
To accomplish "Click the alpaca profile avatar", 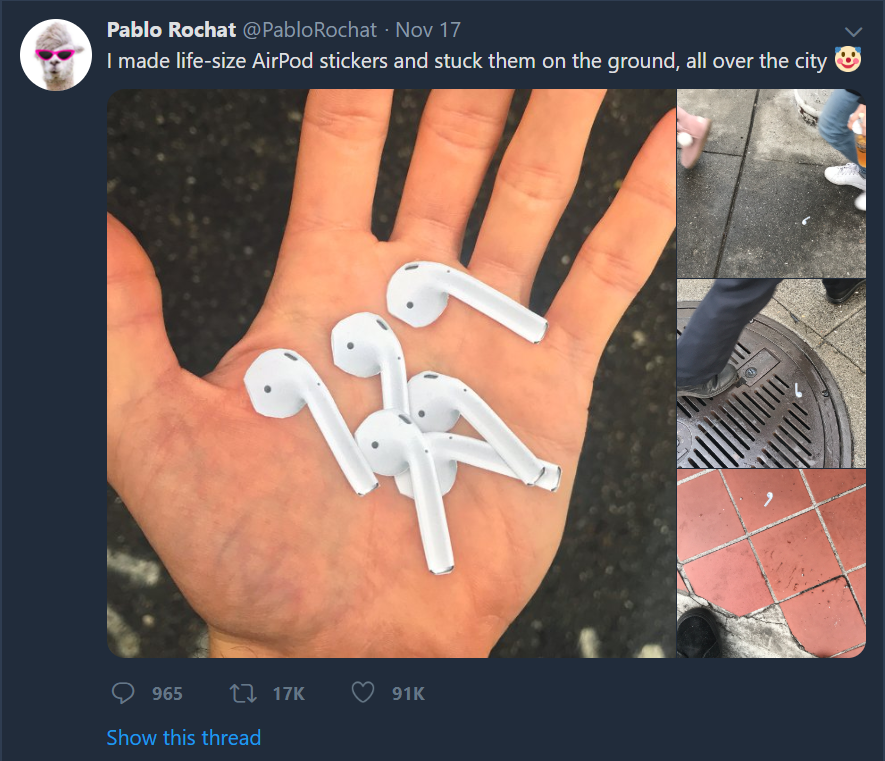I will [x=56, y=55].
